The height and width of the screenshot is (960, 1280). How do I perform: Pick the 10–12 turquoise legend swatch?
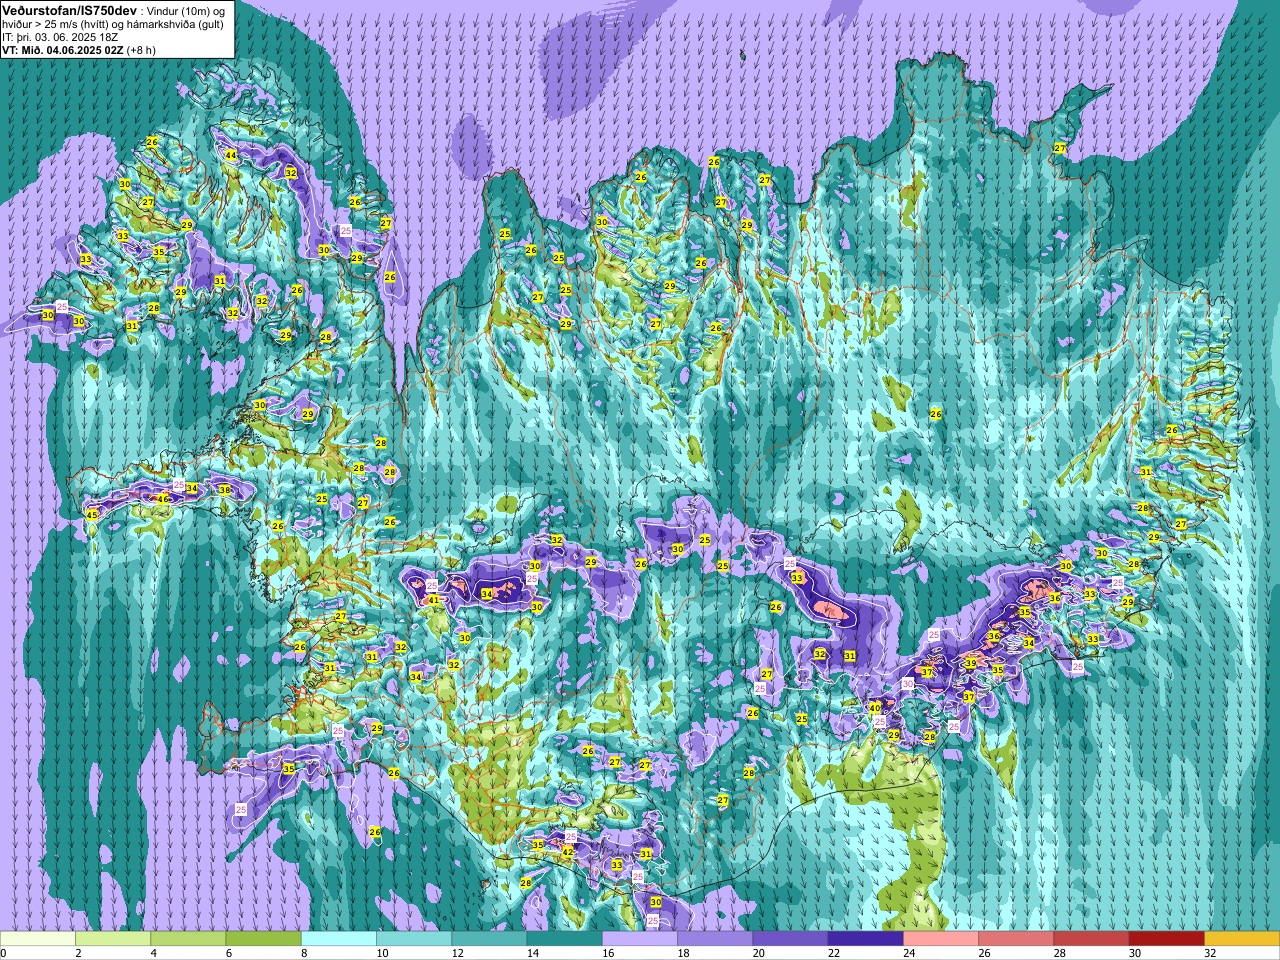(x=414, y=939)
